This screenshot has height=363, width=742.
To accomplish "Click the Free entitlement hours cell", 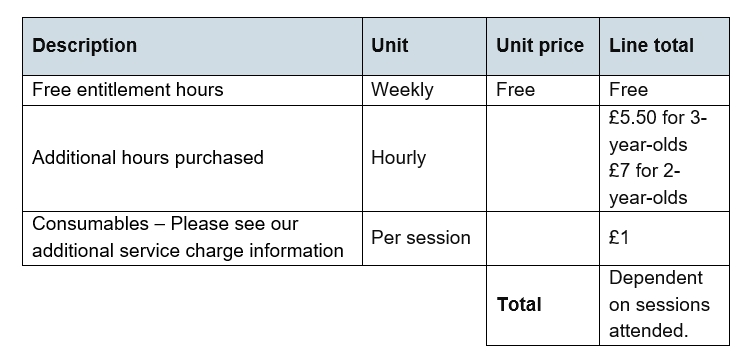I will point(193,90).
